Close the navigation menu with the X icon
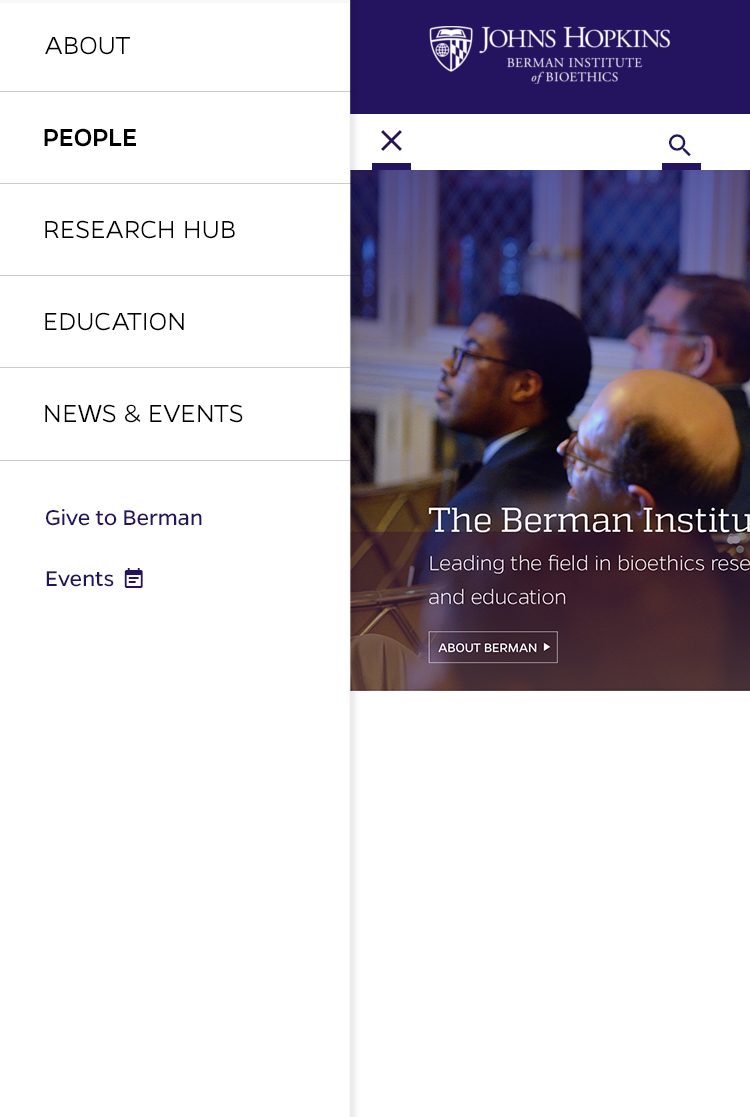750x1117 pixels. pyautogui.click(x=391, y=141)
